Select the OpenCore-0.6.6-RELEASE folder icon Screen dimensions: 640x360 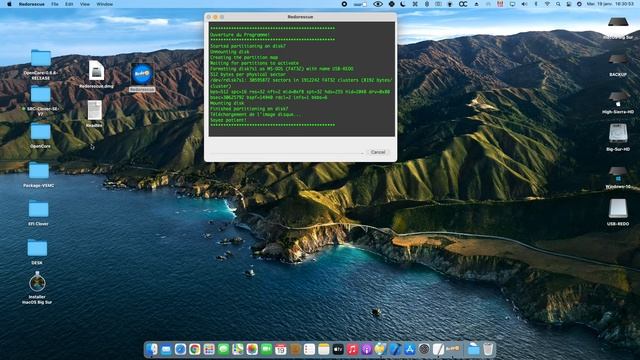click(x=40, y=59)
